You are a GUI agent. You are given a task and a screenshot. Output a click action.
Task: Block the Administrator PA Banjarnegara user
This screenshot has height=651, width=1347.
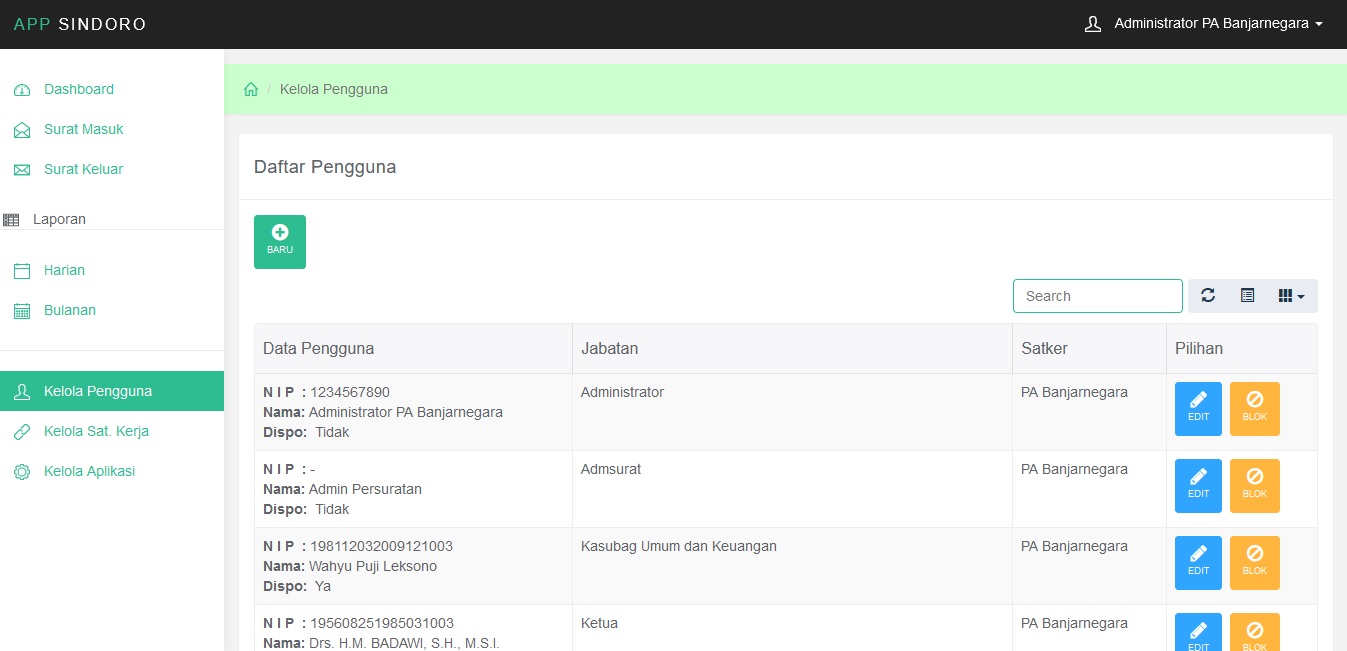pos(1254,409)
